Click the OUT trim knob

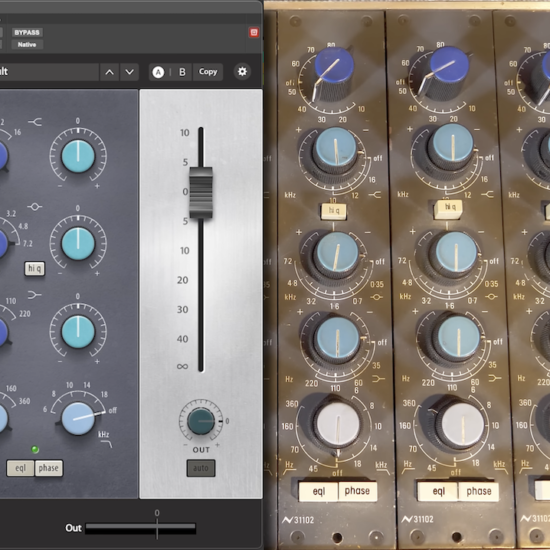(x=201, y=421)
